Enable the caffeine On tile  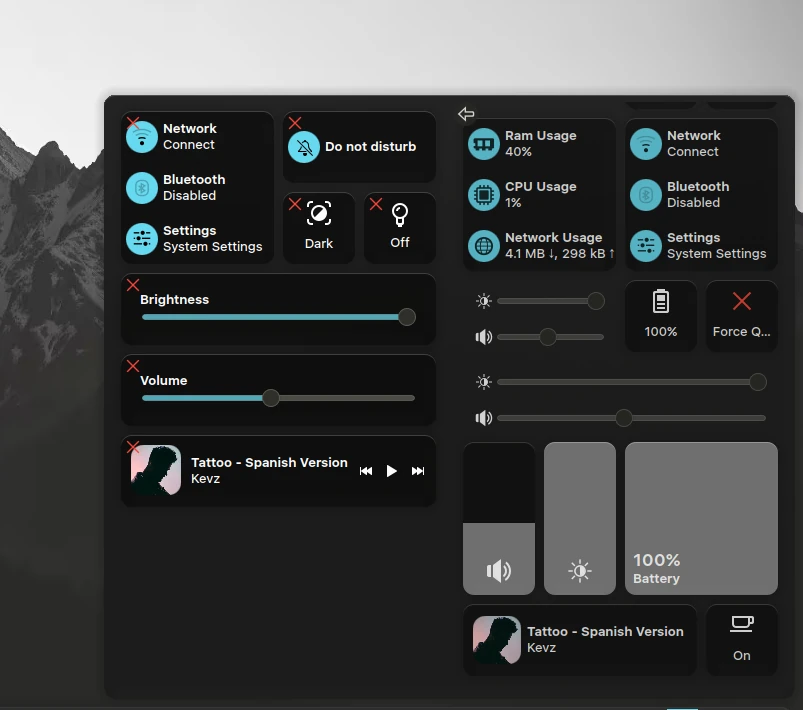[741, 640]
